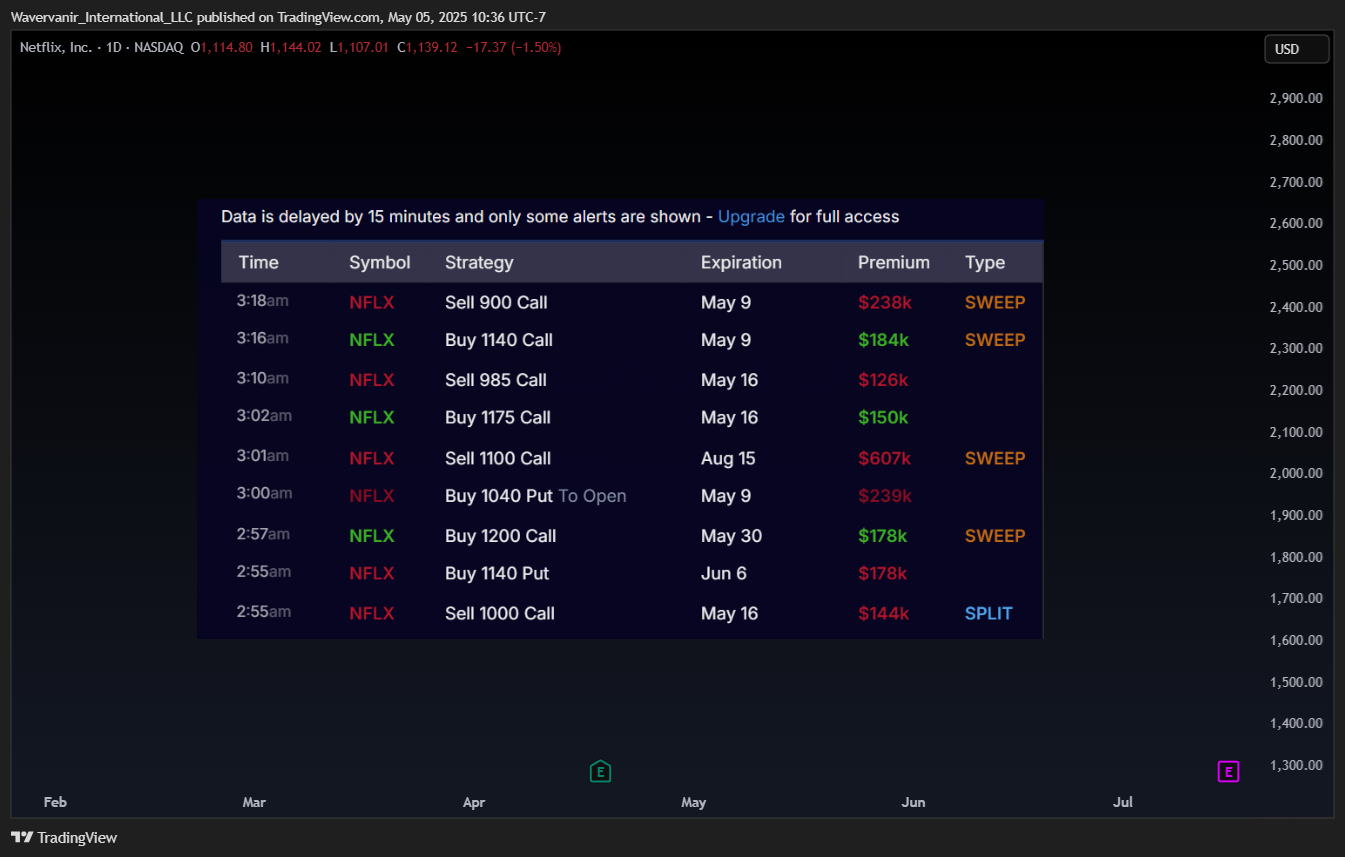Image resolution: width=1345 pixels, height=857 pixels.
Task: Click the Buy 1140 Put strategy
Action: click(x=497, y=573)
